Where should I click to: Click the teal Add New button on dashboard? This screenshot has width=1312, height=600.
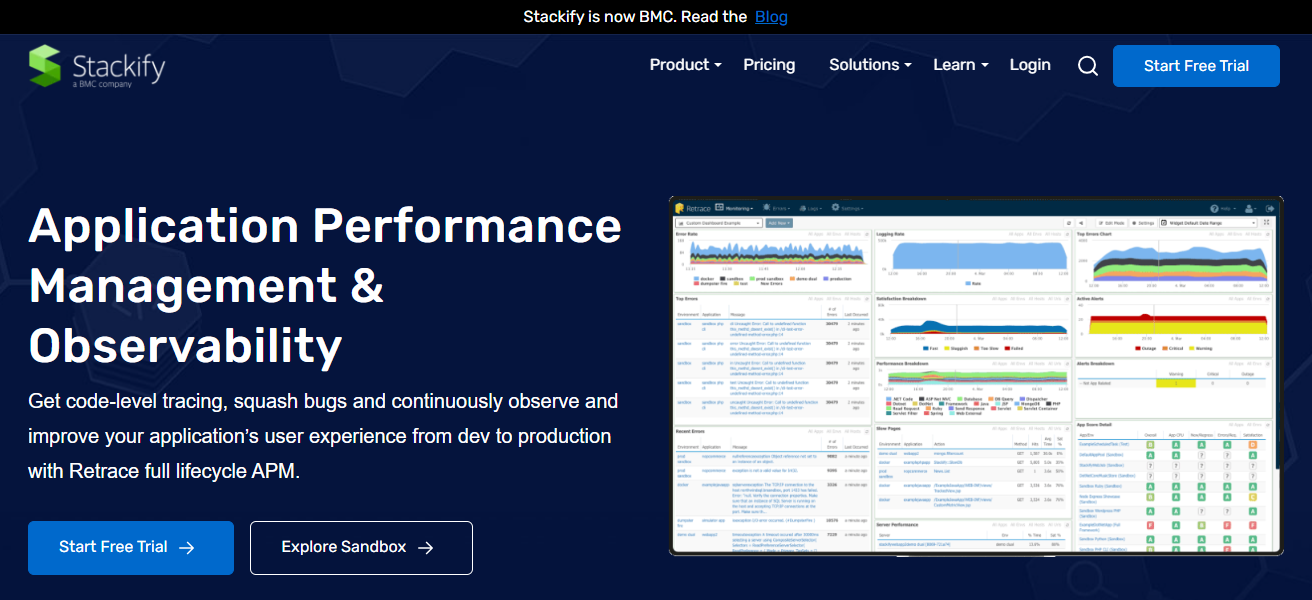pos(777,222)
